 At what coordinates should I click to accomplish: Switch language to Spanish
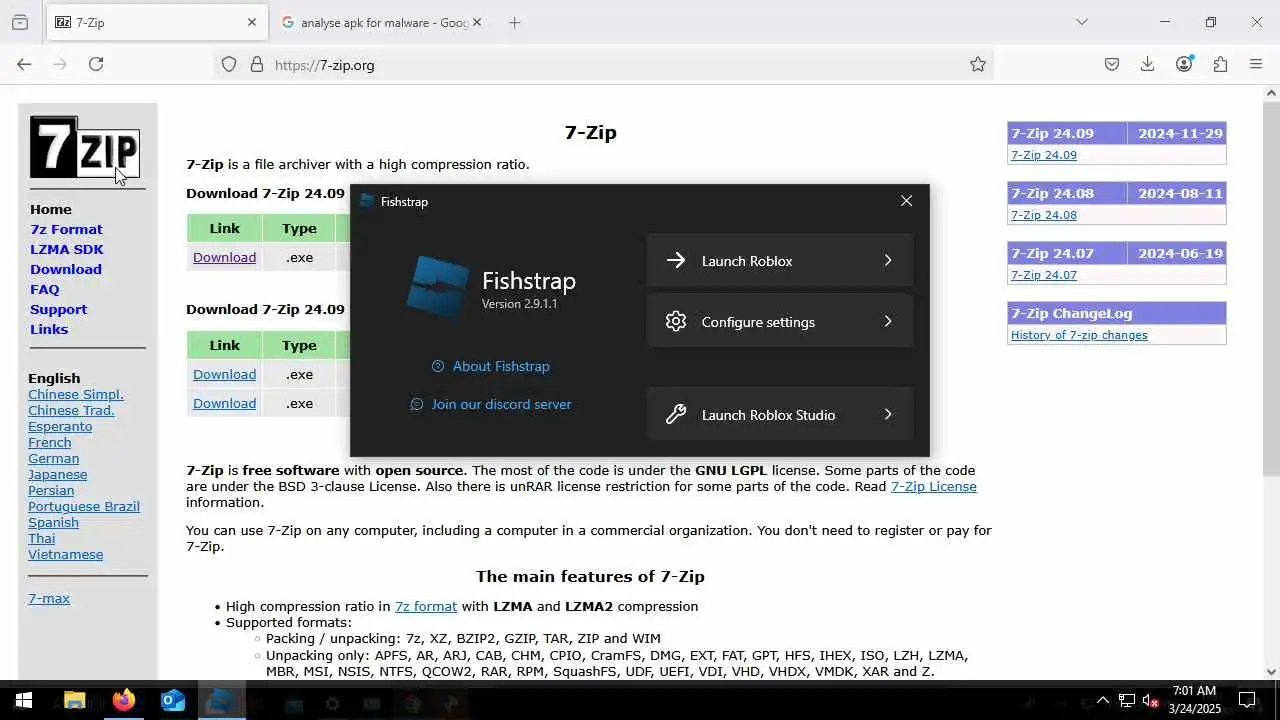click(53, 522)
